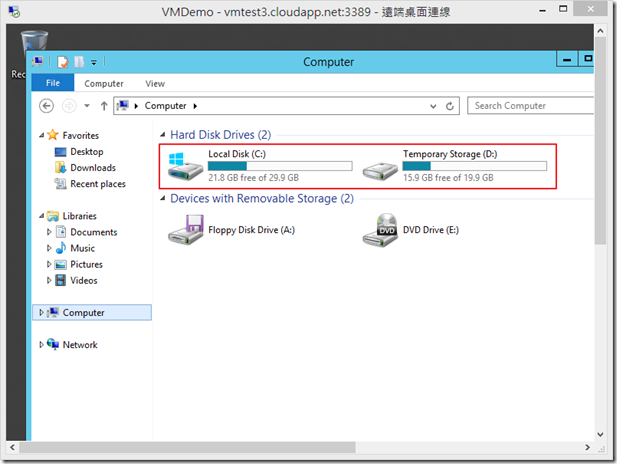This screenshot has width=617, height=464.
Task: Click the remote desktop horizontal scrollbar thumb
Action: pyautogui.click(x=187, y=447)
